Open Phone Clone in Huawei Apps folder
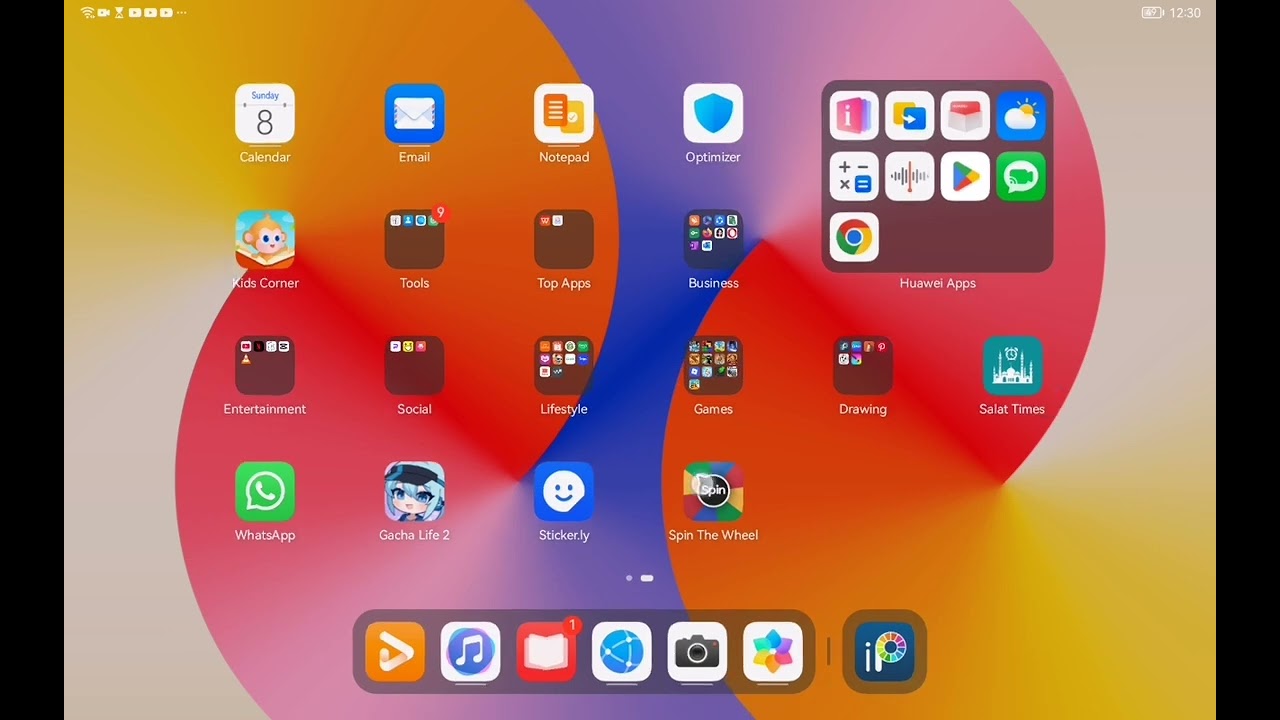This screenshot has height=720, width=1280. pyautogui.click(x=910, y=116)
